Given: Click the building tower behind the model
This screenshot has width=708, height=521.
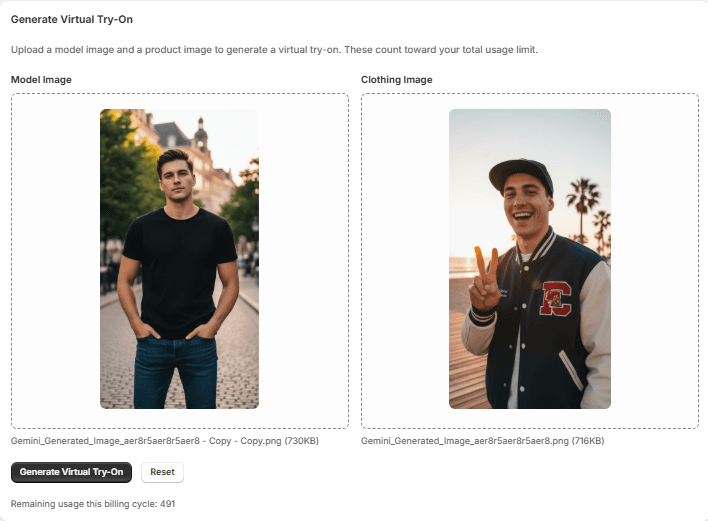Looking at the screenshot, I should (x=201, y=135).
